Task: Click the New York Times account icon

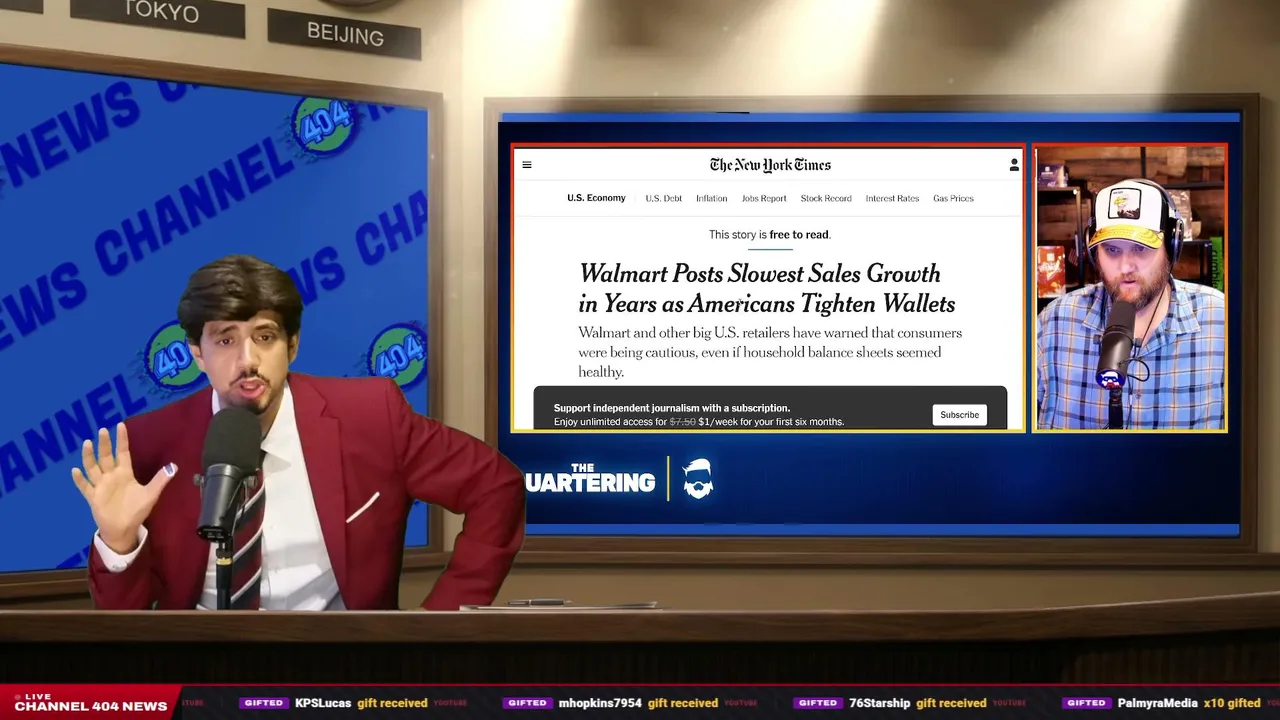Action: coord(1014,165)
